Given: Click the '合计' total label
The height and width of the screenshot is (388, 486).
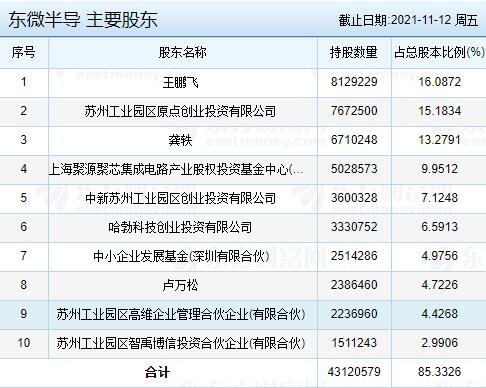Looking at the screenshot, I should (157, 372).
